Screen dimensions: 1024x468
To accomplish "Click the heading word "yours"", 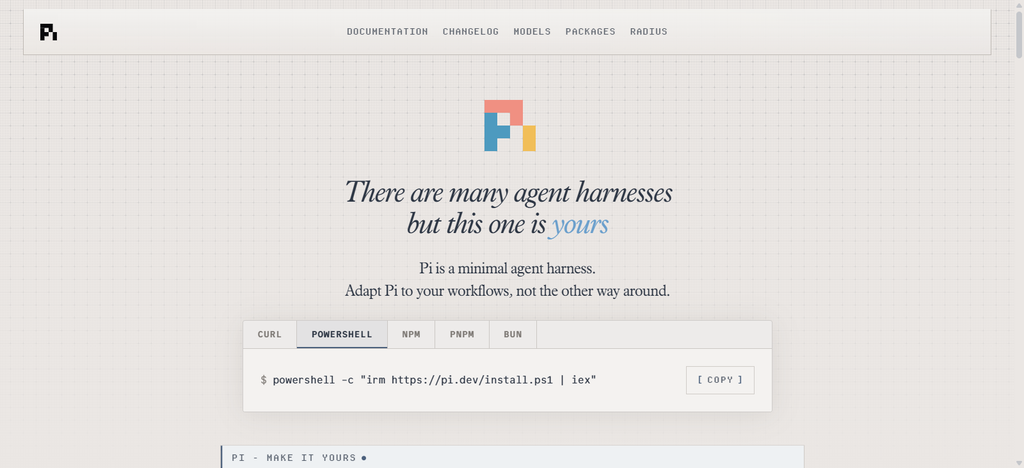I will point(579,225).
